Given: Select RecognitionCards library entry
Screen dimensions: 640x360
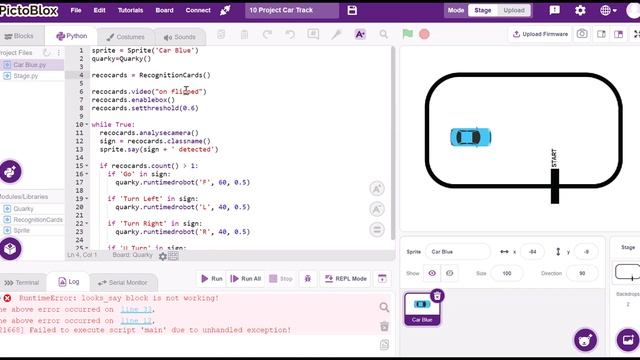Looking at the screenshot, I should pos(32,220).
